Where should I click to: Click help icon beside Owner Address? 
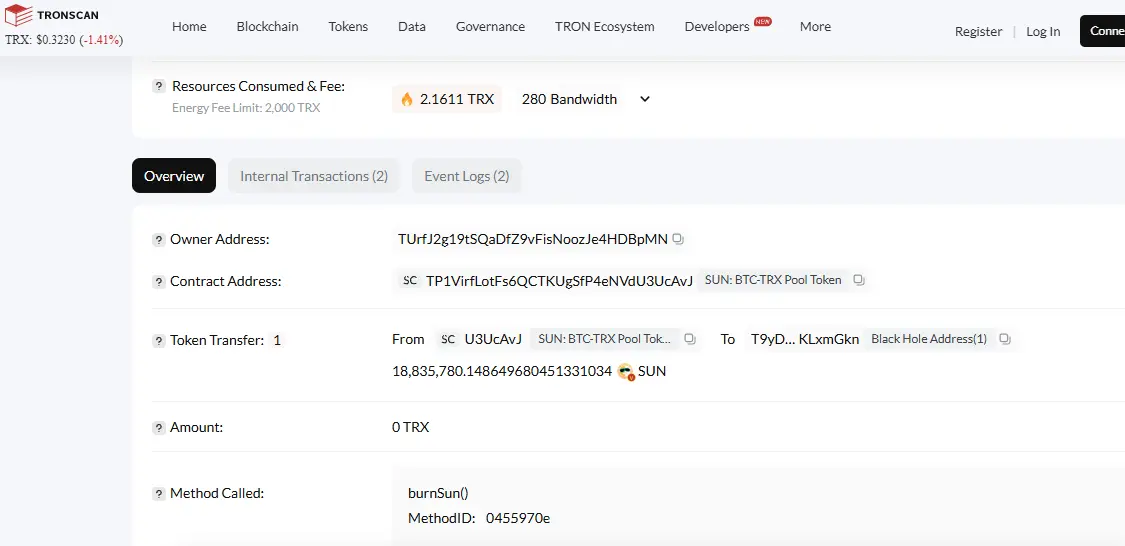(x=159, y=240)
